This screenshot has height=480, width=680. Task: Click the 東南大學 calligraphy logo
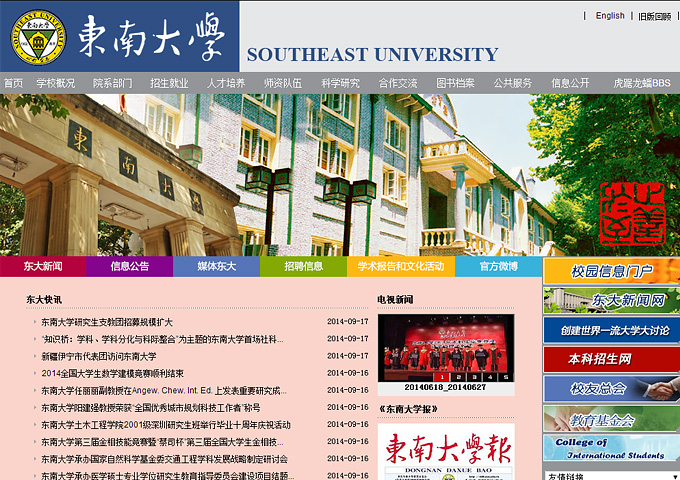[151, 36]
